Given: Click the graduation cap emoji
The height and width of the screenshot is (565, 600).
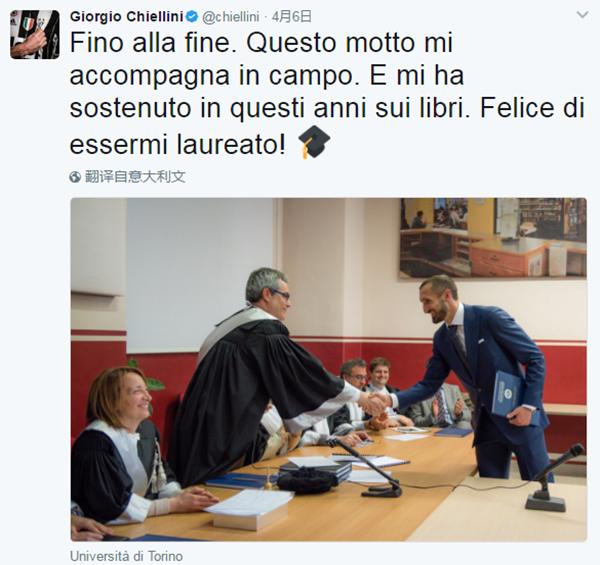Looking at the screenshot, I should coord(314,142).
